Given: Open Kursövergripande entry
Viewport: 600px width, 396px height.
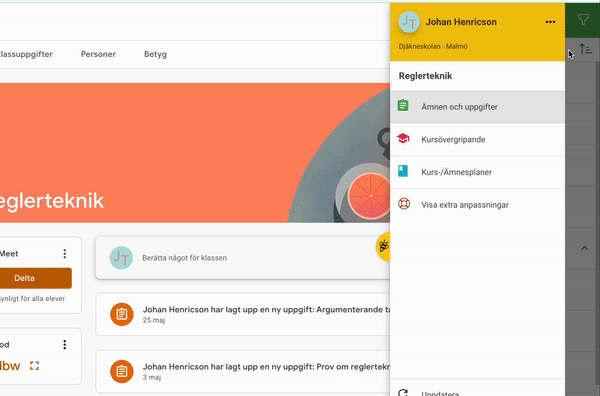Looking at the screenshot, I should point(477,140).
